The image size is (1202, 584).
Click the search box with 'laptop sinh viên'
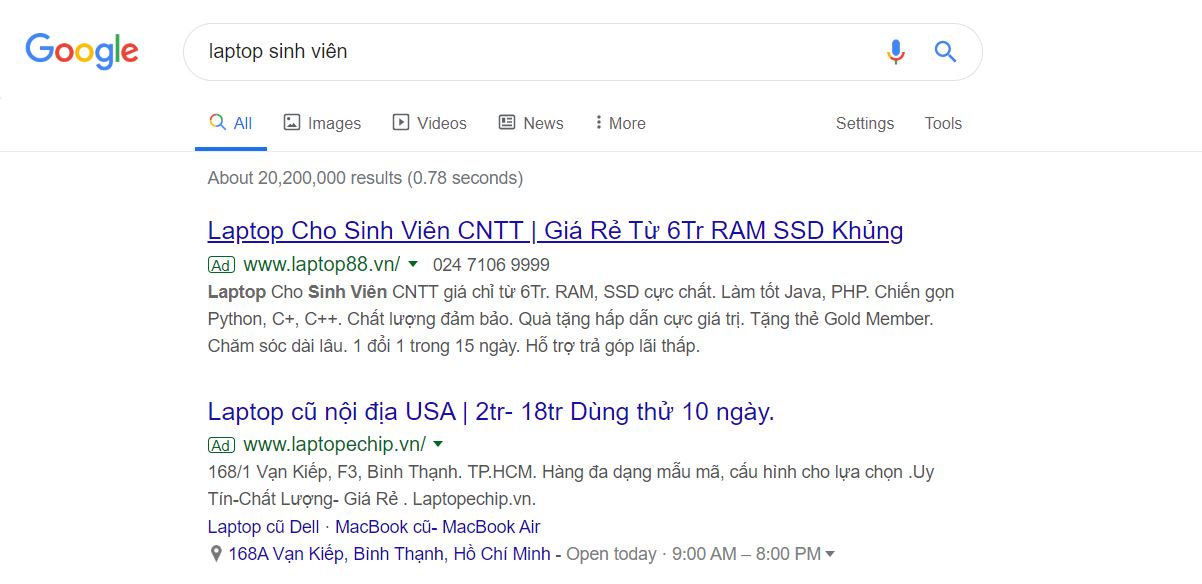[582, 52]
